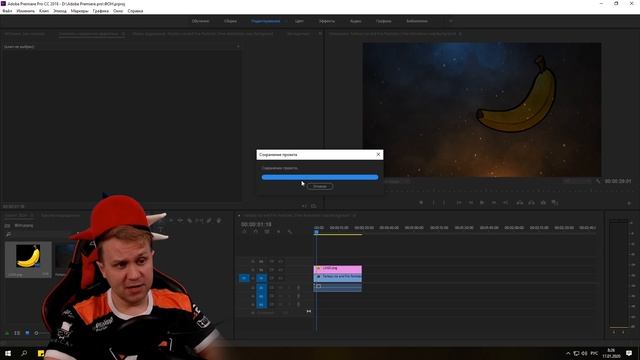
Task: Switch to the Аудио workspace tab
Action: 356,21
